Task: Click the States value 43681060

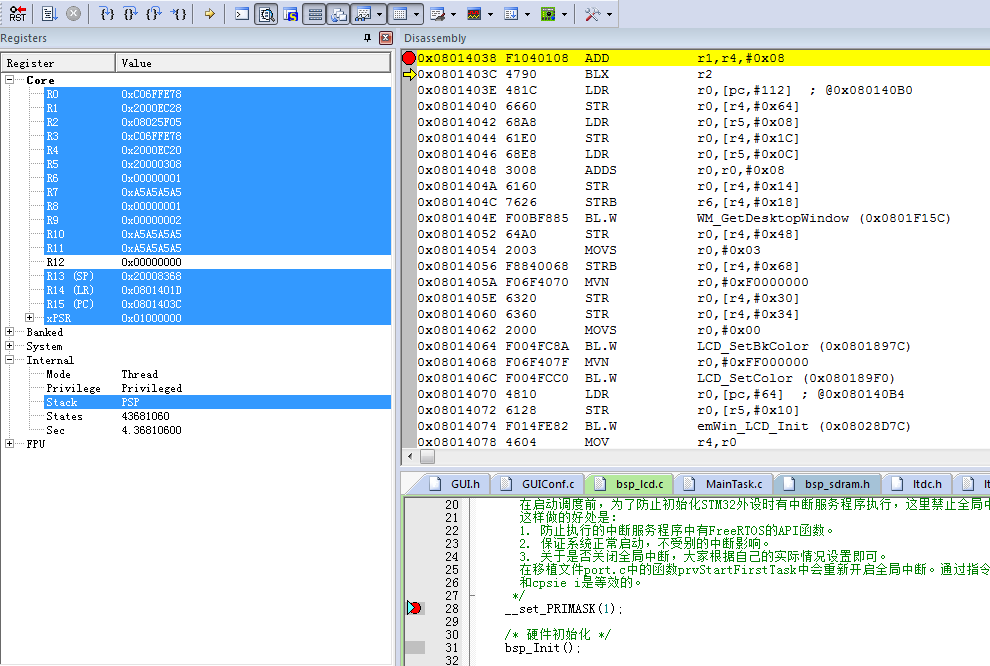Action: (x=145, y=416)
